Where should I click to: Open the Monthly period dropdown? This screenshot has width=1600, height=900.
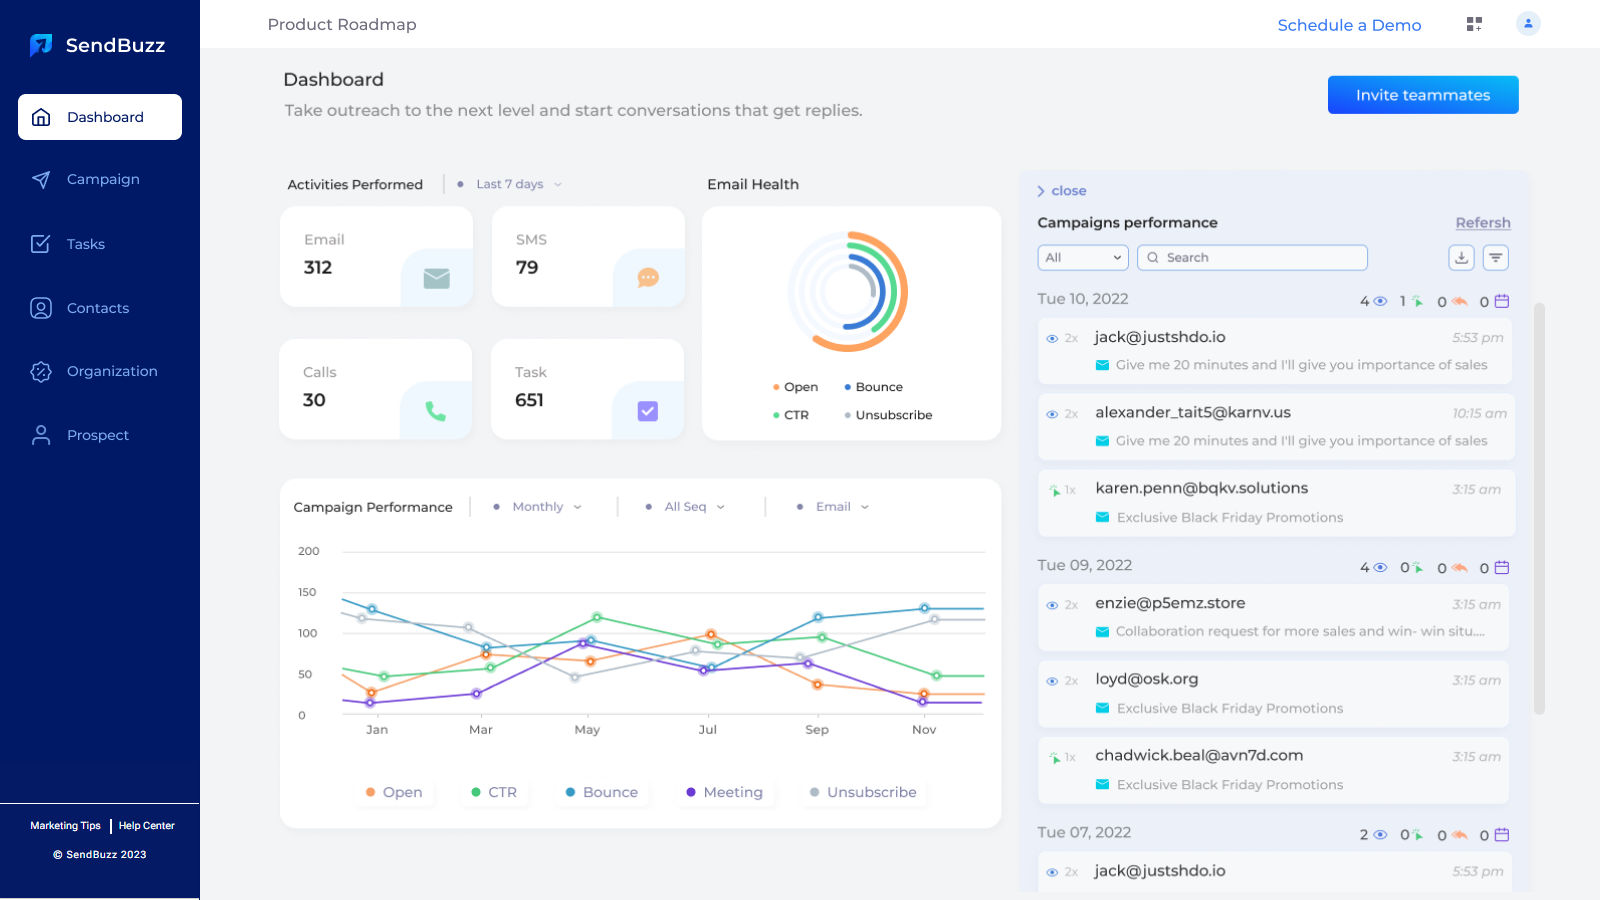pyautogui.click(x=539, y=507)
